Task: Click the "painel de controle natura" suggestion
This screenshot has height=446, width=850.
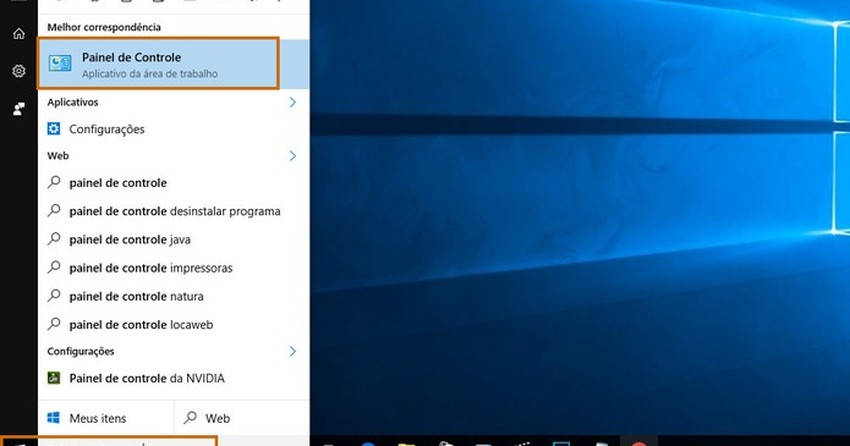Action: (173, 296)
